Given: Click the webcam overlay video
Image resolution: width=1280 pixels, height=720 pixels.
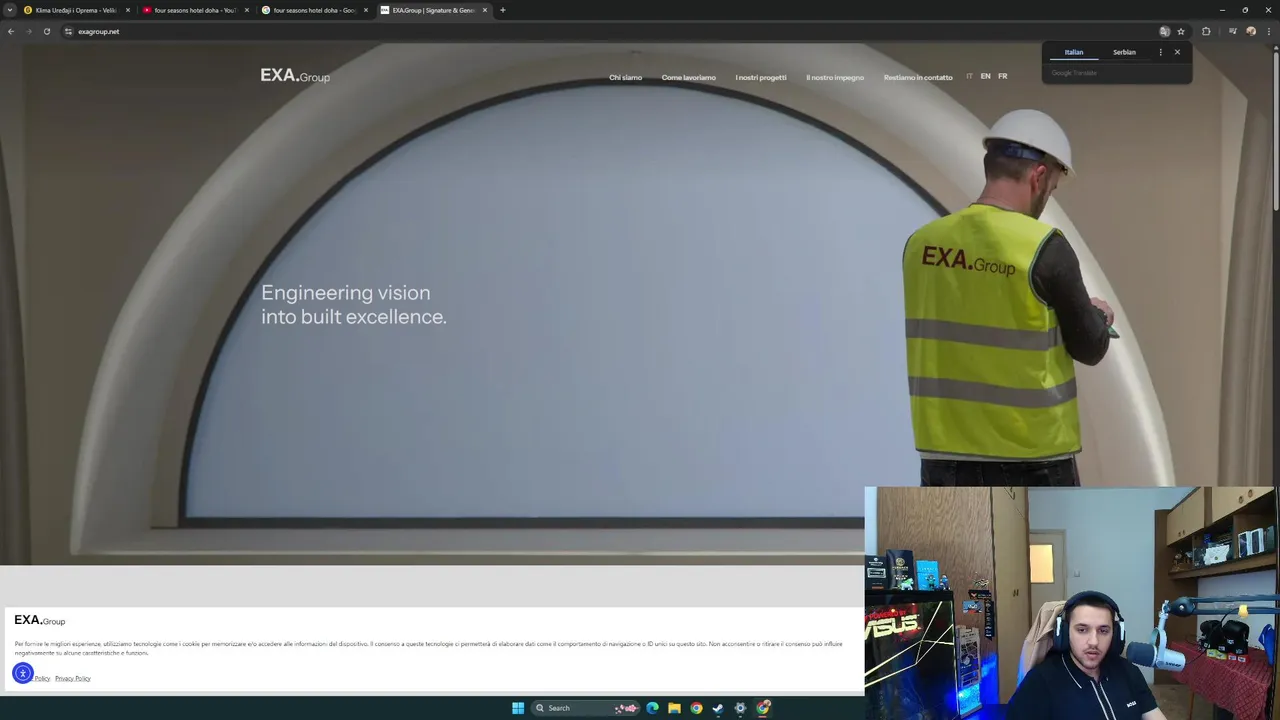Looking at the screenshot, I should click(1072, 603).
